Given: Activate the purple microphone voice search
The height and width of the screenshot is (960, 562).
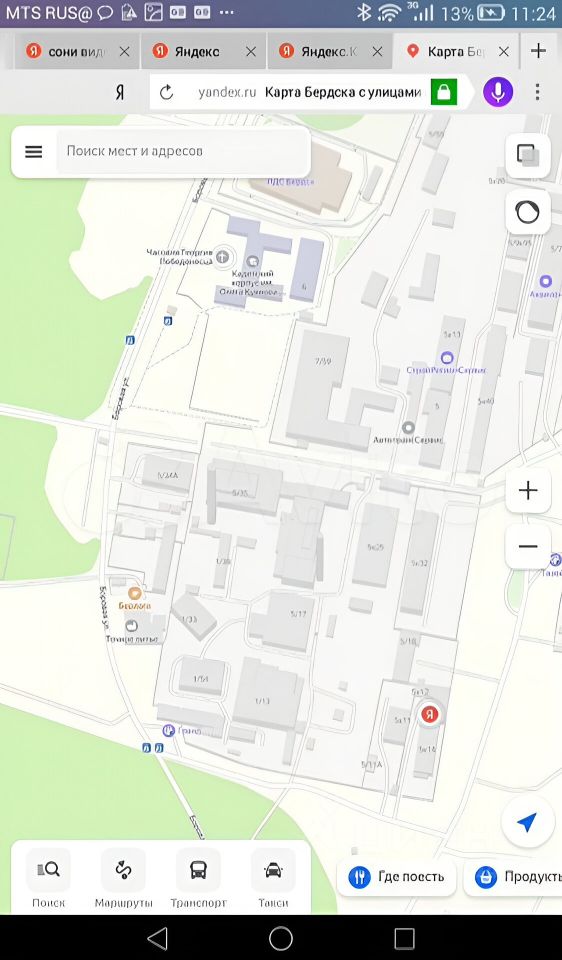Looking at the screenshot, I should coord(498,92).
